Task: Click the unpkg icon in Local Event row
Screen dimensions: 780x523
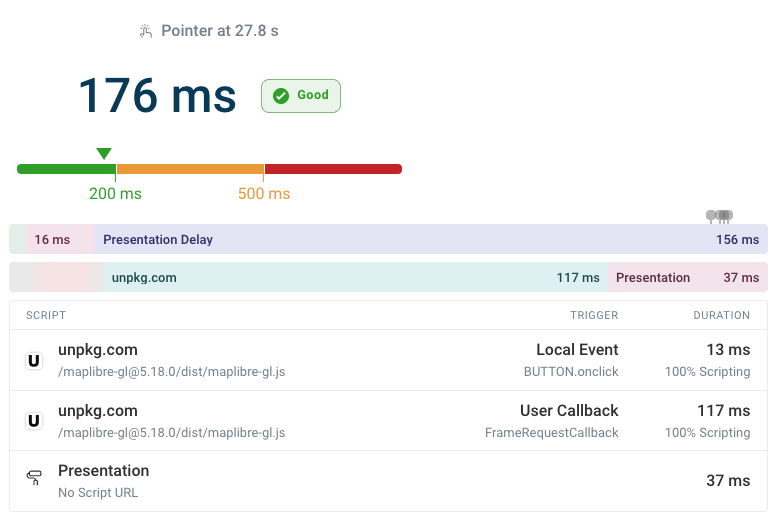Action: (x=34, y=361)
